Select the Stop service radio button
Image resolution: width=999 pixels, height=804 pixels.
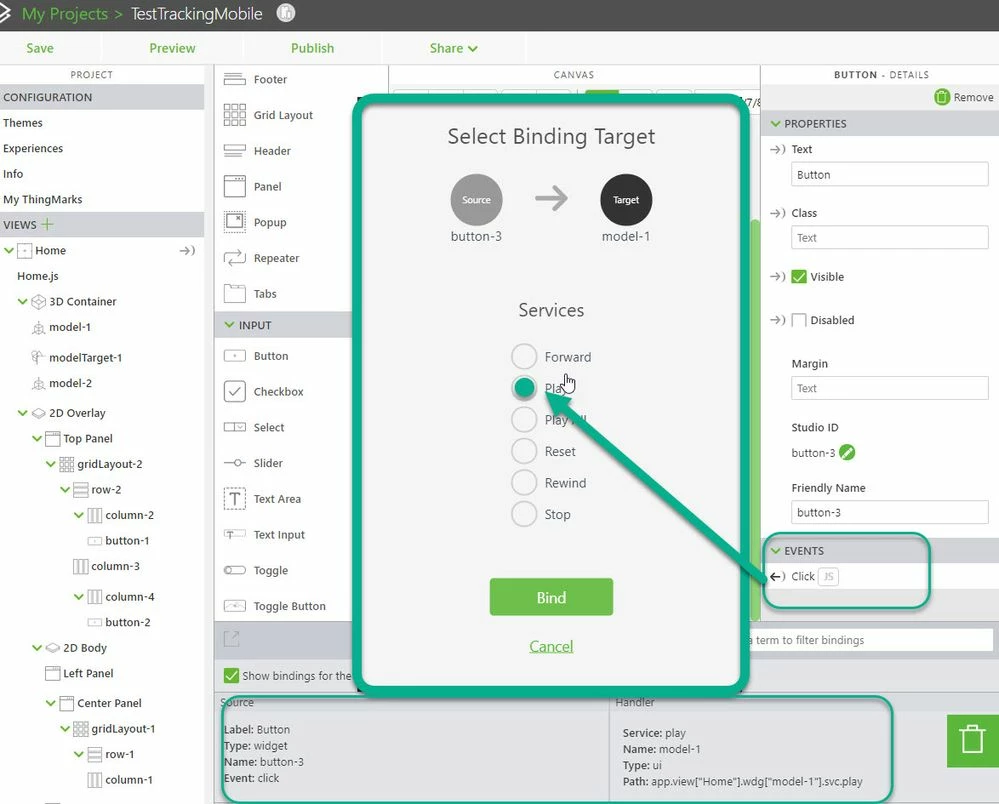524,514
